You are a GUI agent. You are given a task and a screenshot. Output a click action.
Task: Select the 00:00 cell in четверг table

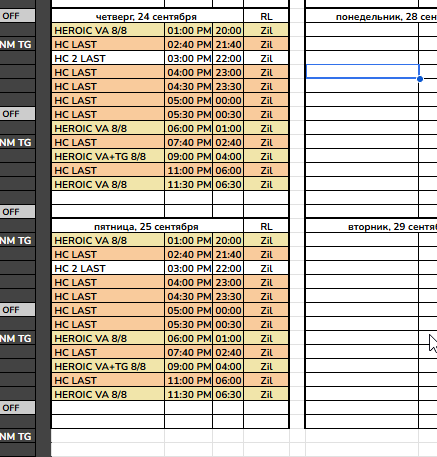tap(228, 100)
